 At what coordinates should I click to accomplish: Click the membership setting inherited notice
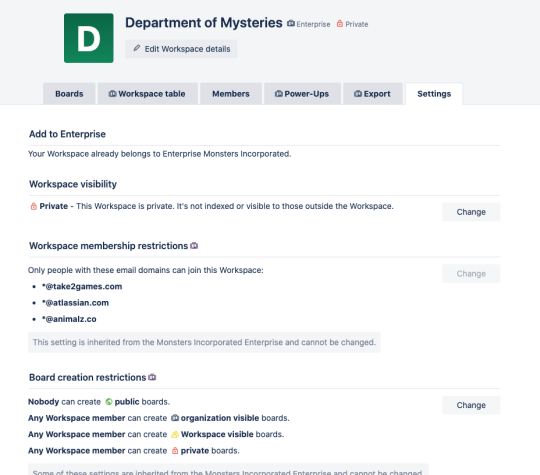(x=204, y=342)
